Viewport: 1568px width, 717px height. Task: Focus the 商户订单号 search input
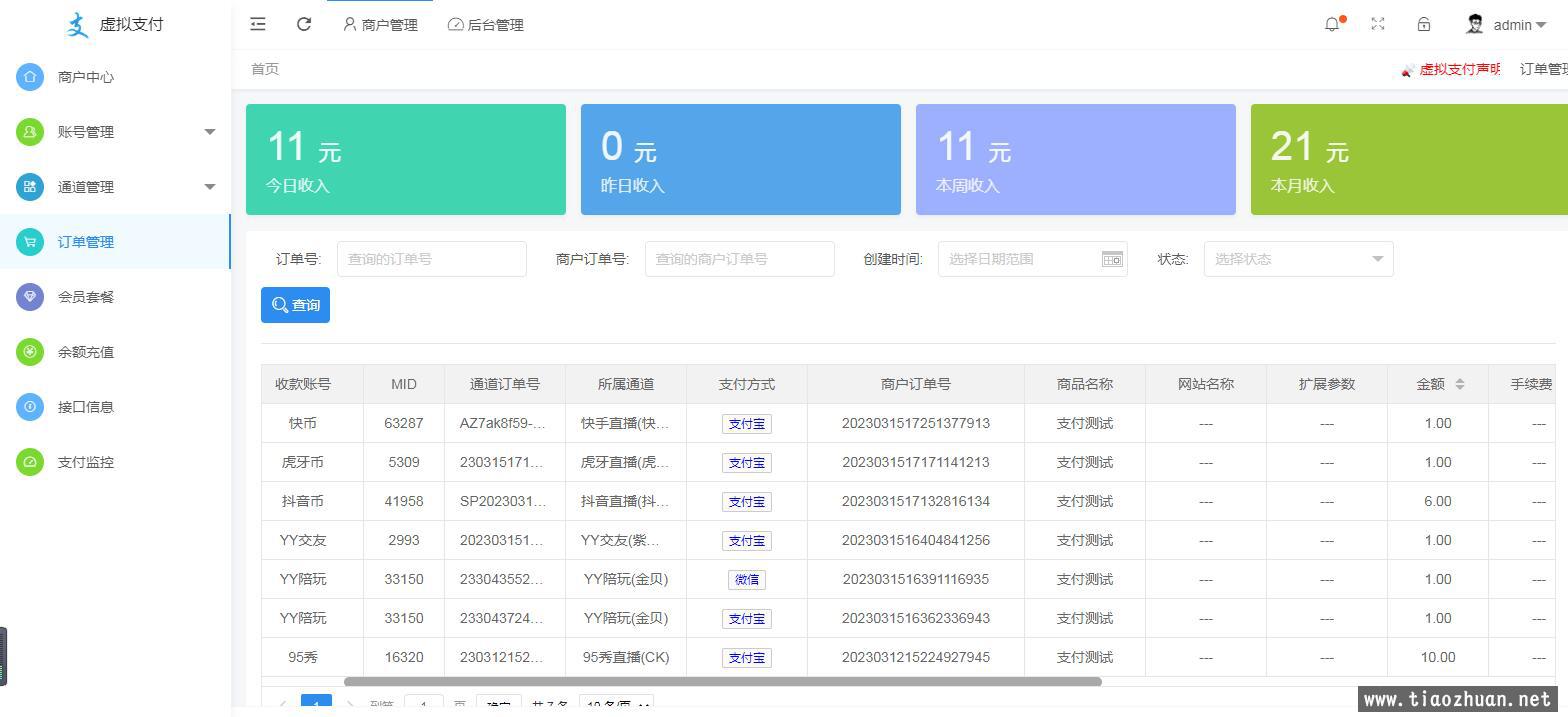(740, 259)
